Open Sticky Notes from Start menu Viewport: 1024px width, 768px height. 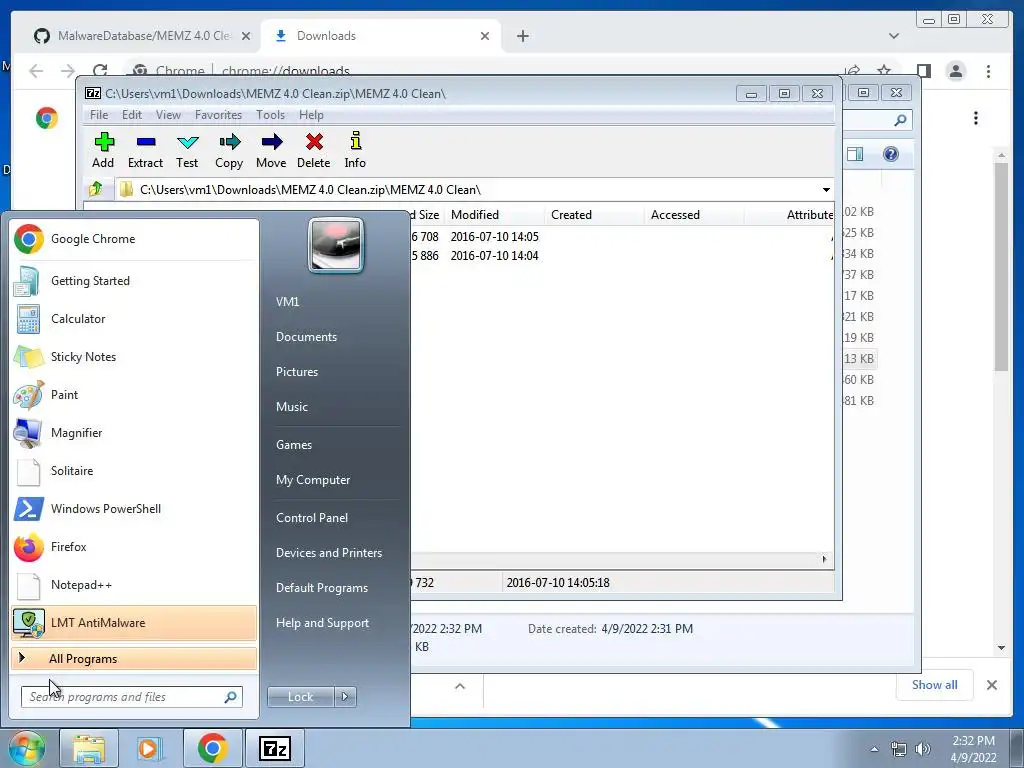(134, 357)
